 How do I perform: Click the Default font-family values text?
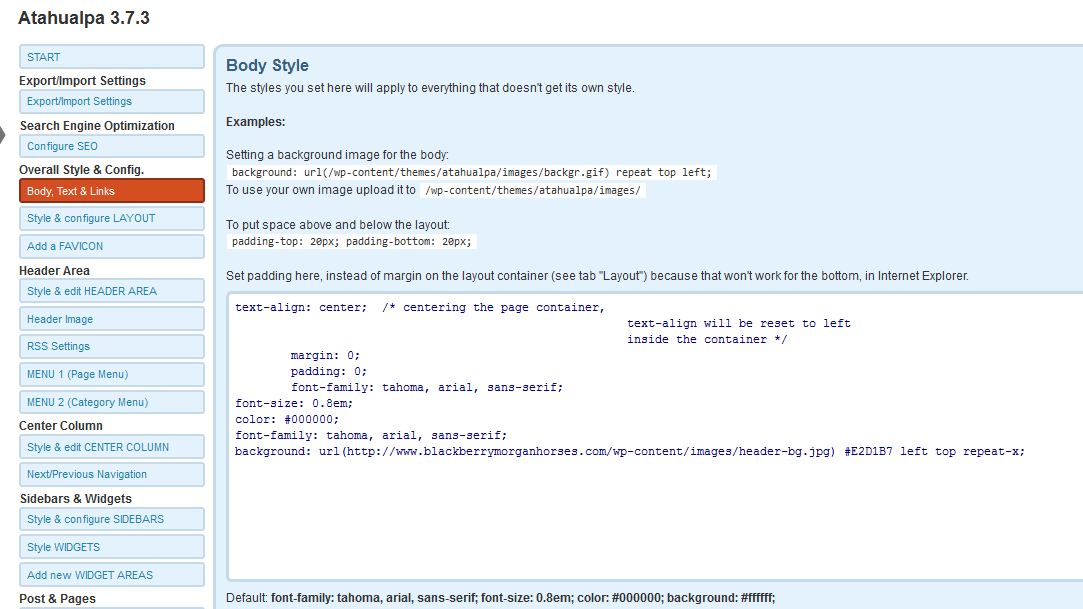pos(523,598)
